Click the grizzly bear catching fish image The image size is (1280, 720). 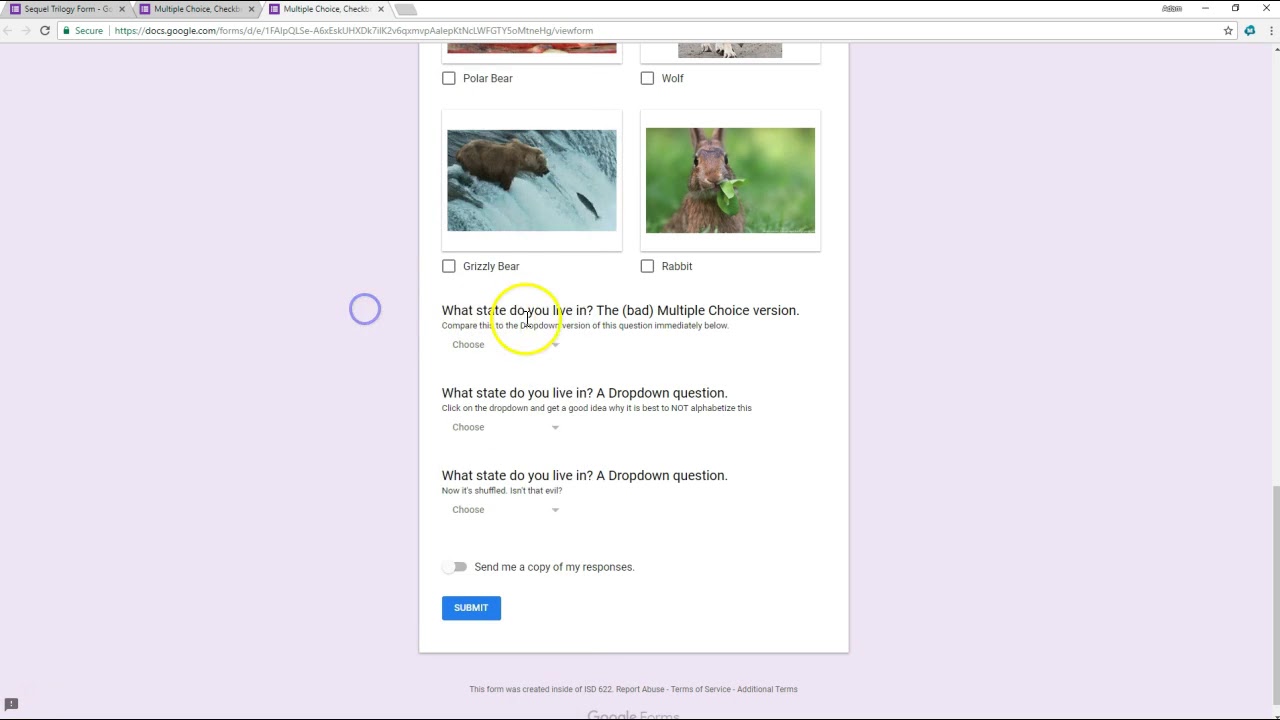click(x=532, y=180)
